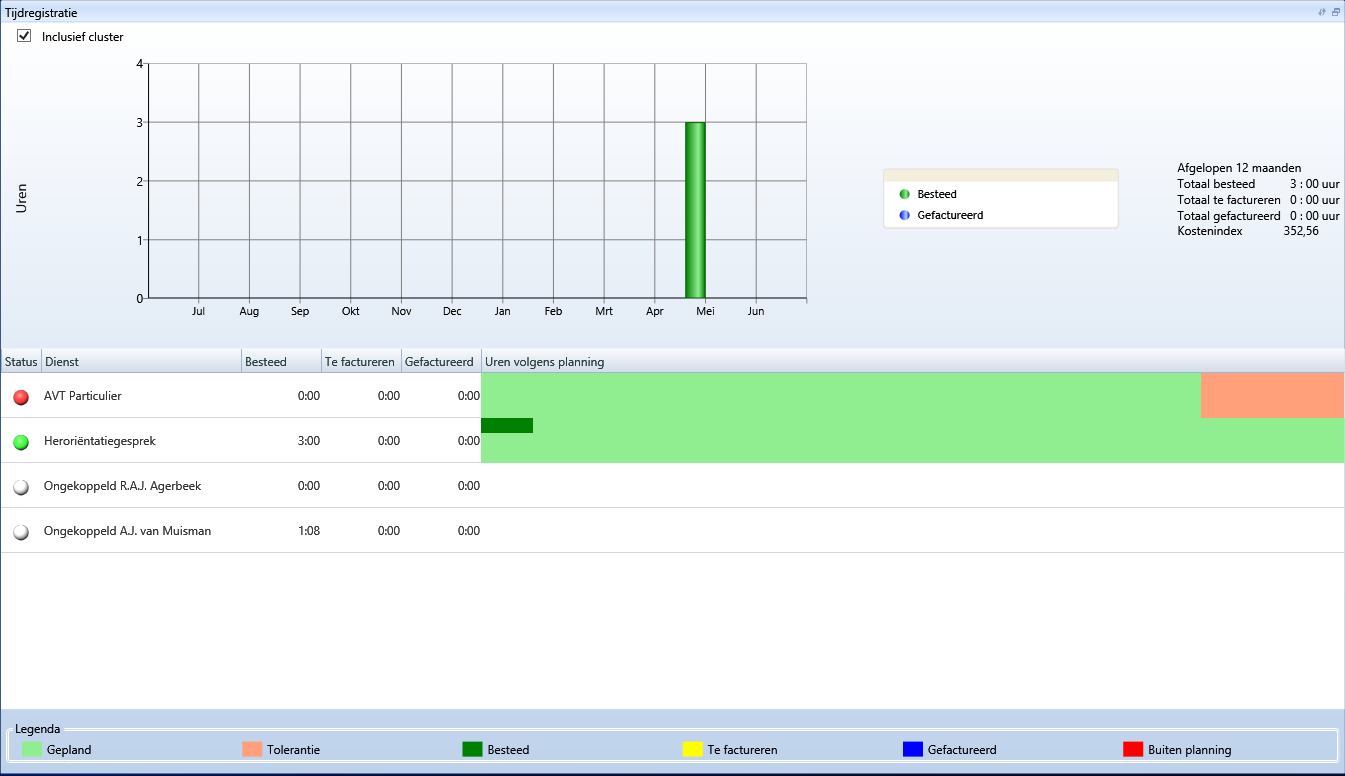Click the 3:00 Besteed value for Heroriëntatiegesprek

[x=309, y=441]
